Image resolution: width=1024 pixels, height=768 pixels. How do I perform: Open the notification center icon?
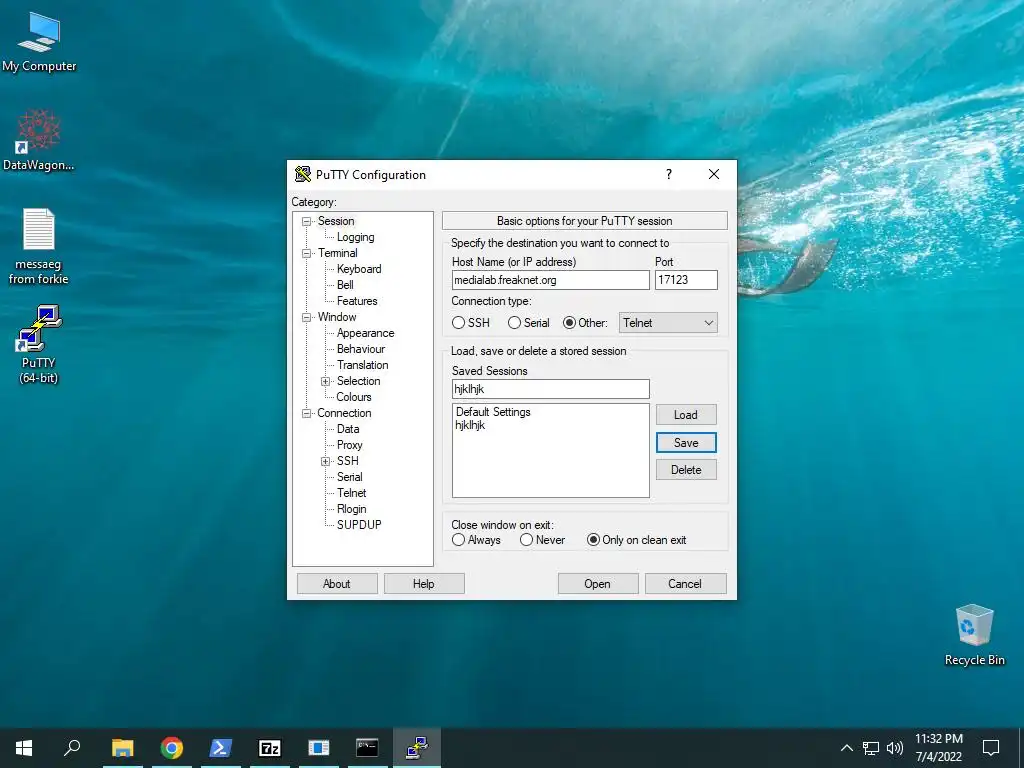[x=991, y=748]
